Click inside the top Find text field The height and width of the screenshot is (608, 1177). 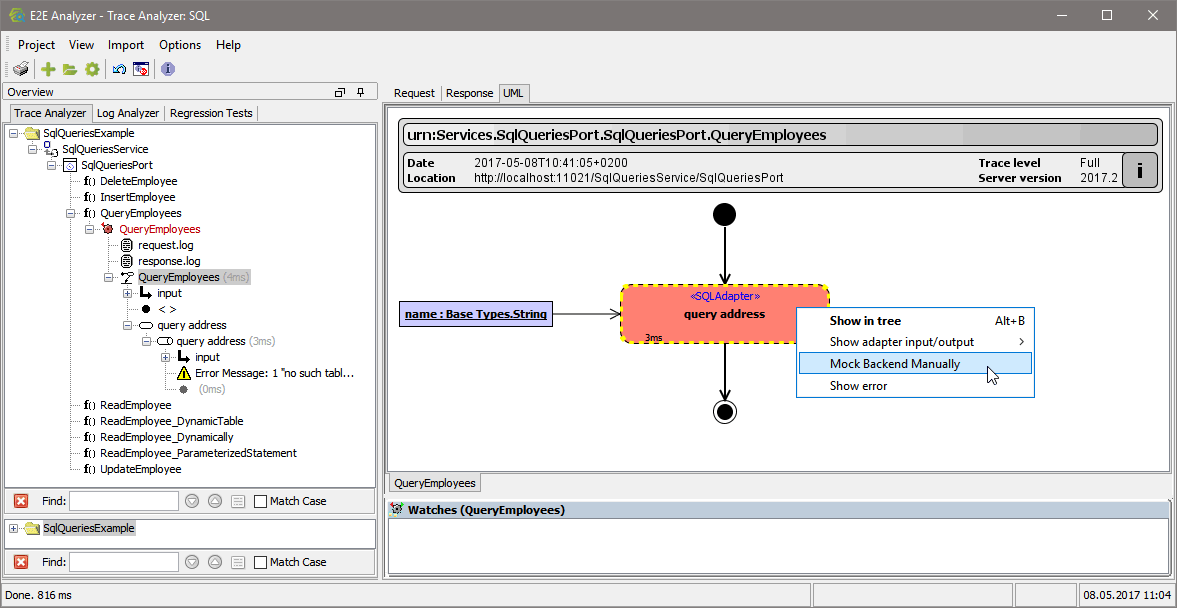[x=123, y=500]
